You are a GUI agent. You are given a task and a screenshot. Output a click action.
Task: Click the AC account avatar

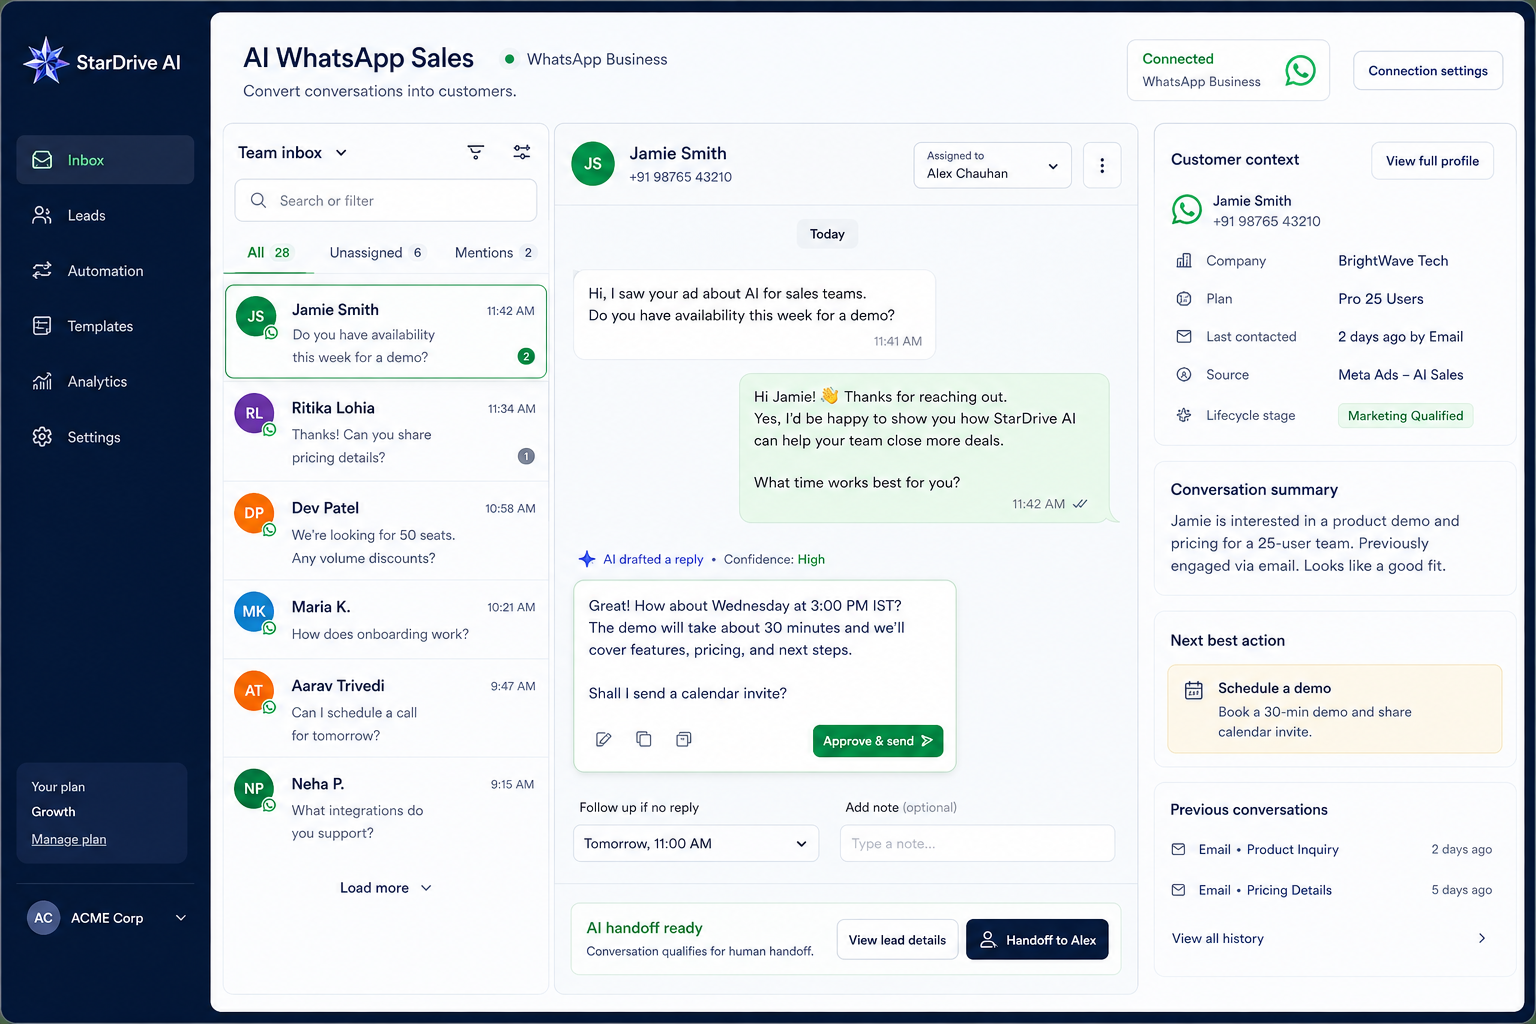(43, 918)
